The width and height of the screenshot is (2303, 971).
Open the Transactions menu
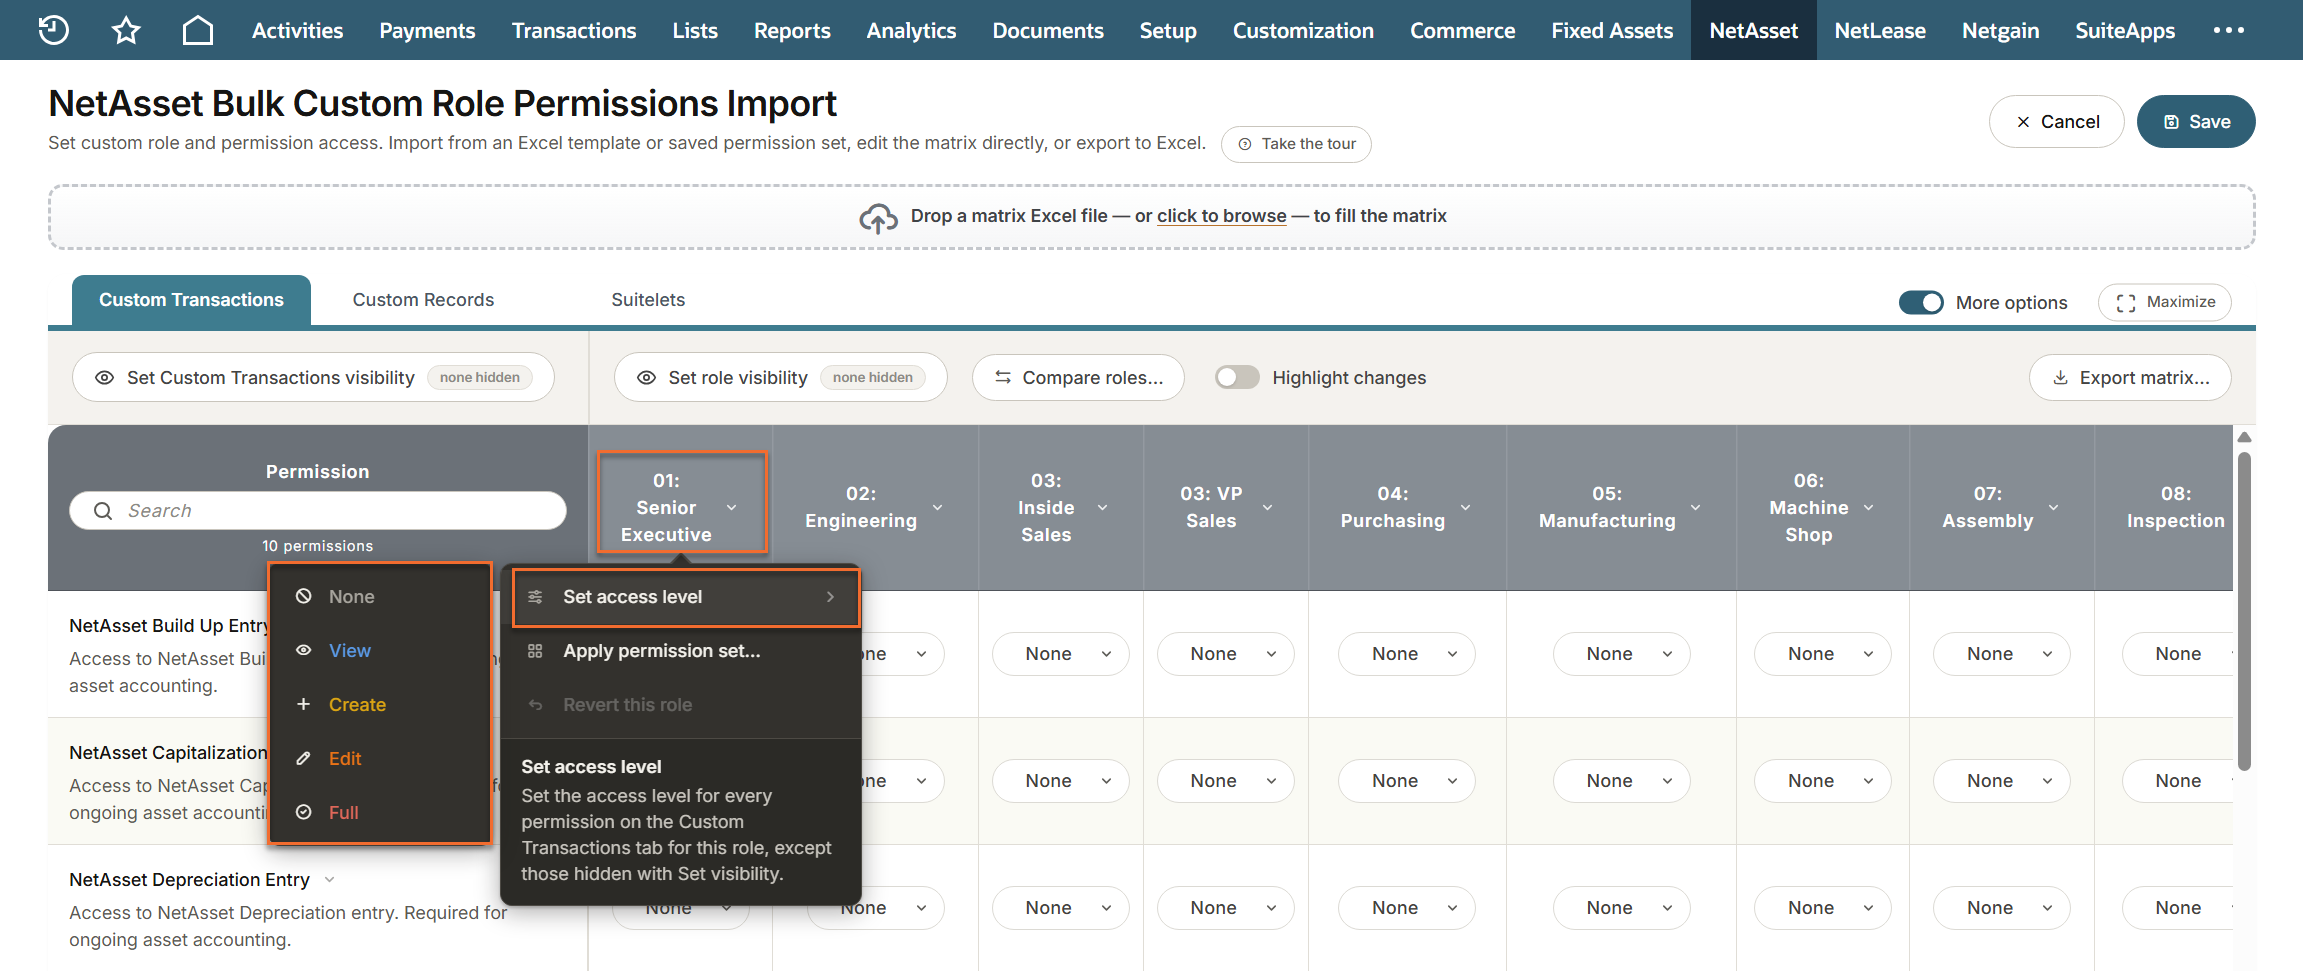click(x=574, y=30)
